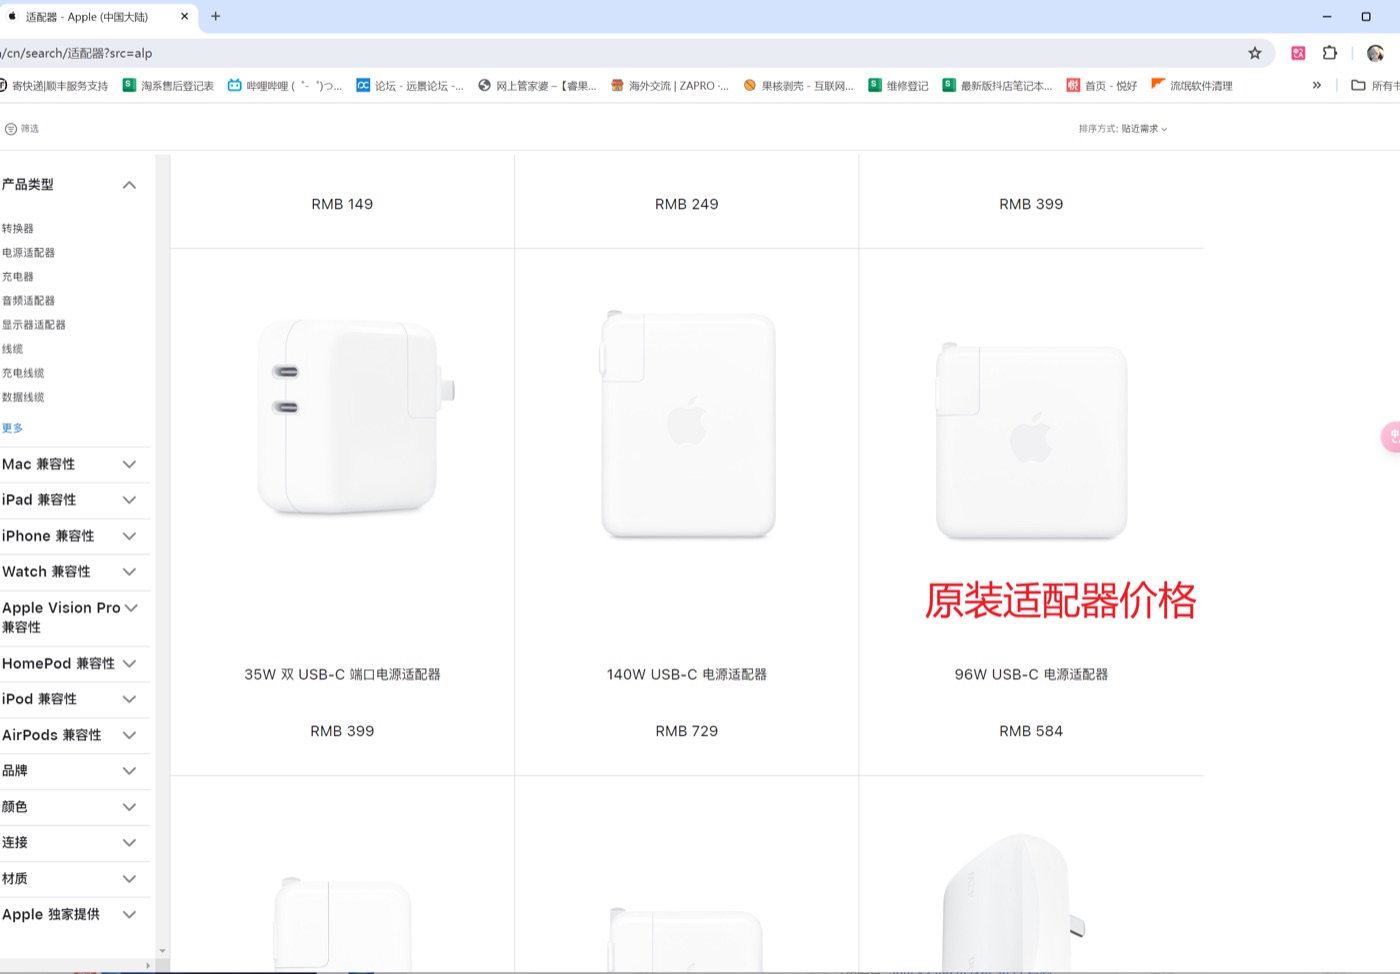Close the 适配器 - Apple tab
The width and height of the screenshot is (1400, 974).
coord(184,16)
